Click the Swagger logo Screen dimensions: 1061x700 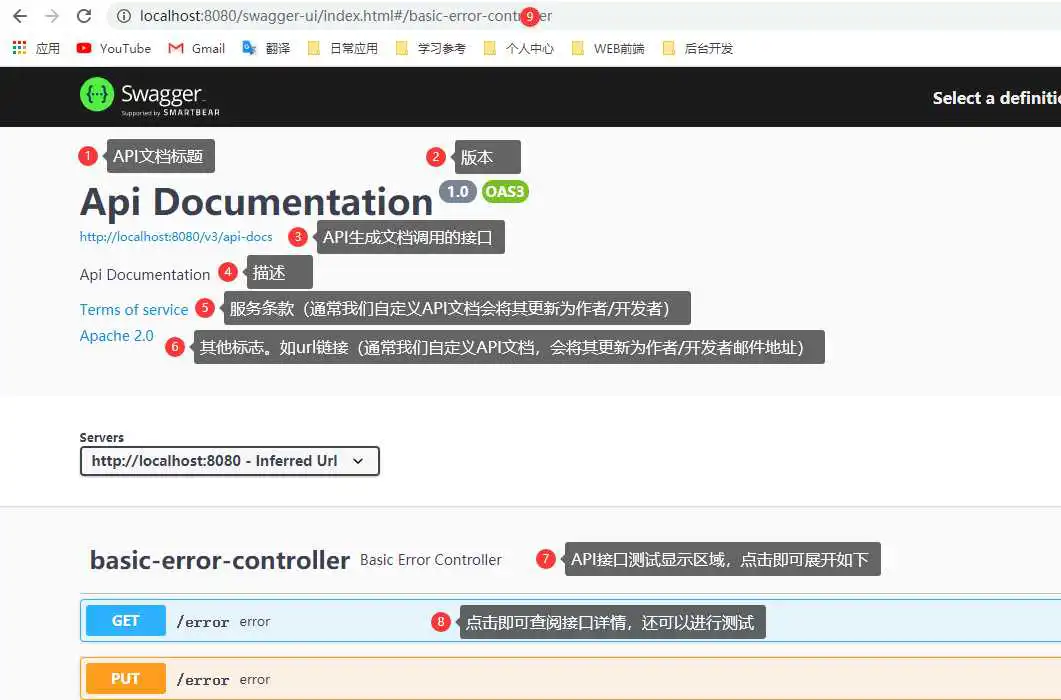[x=150, y=97]
